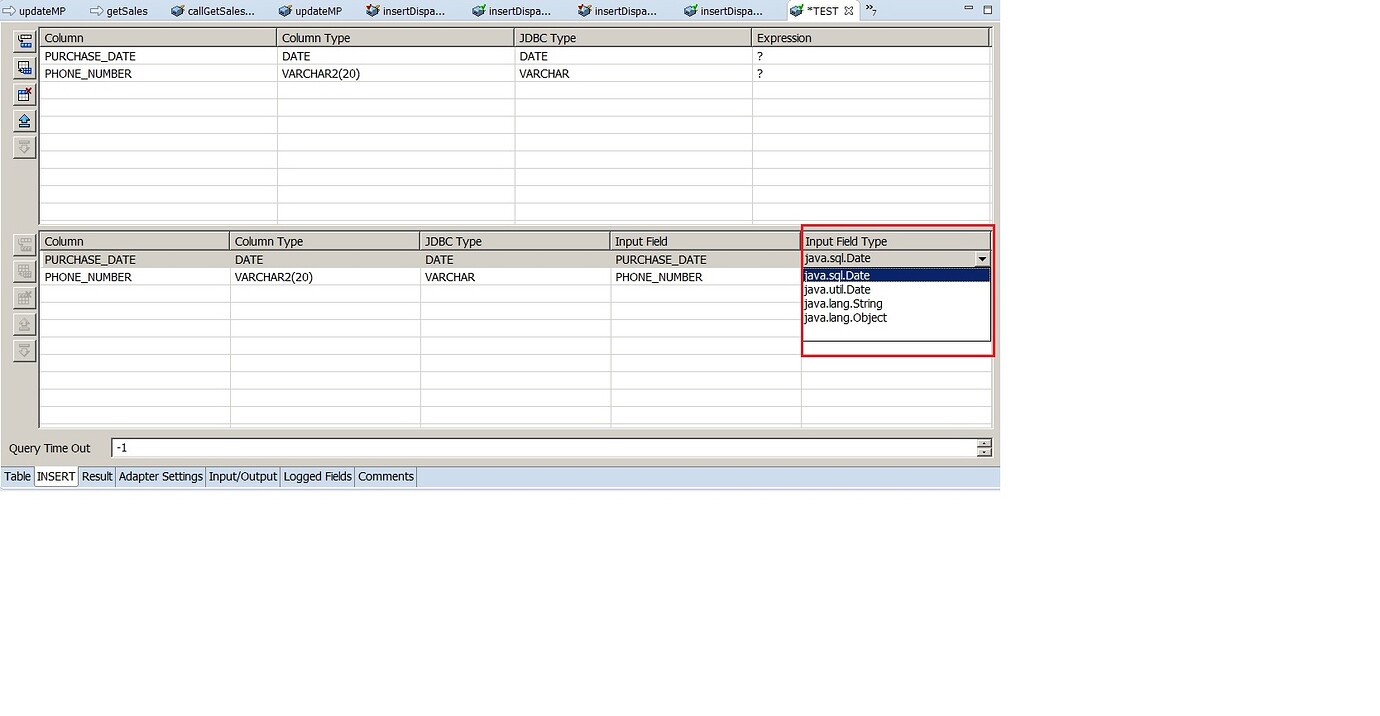Close the *TEST editor tab
This screenshot has width=1380, height=716.
point(849,10)
